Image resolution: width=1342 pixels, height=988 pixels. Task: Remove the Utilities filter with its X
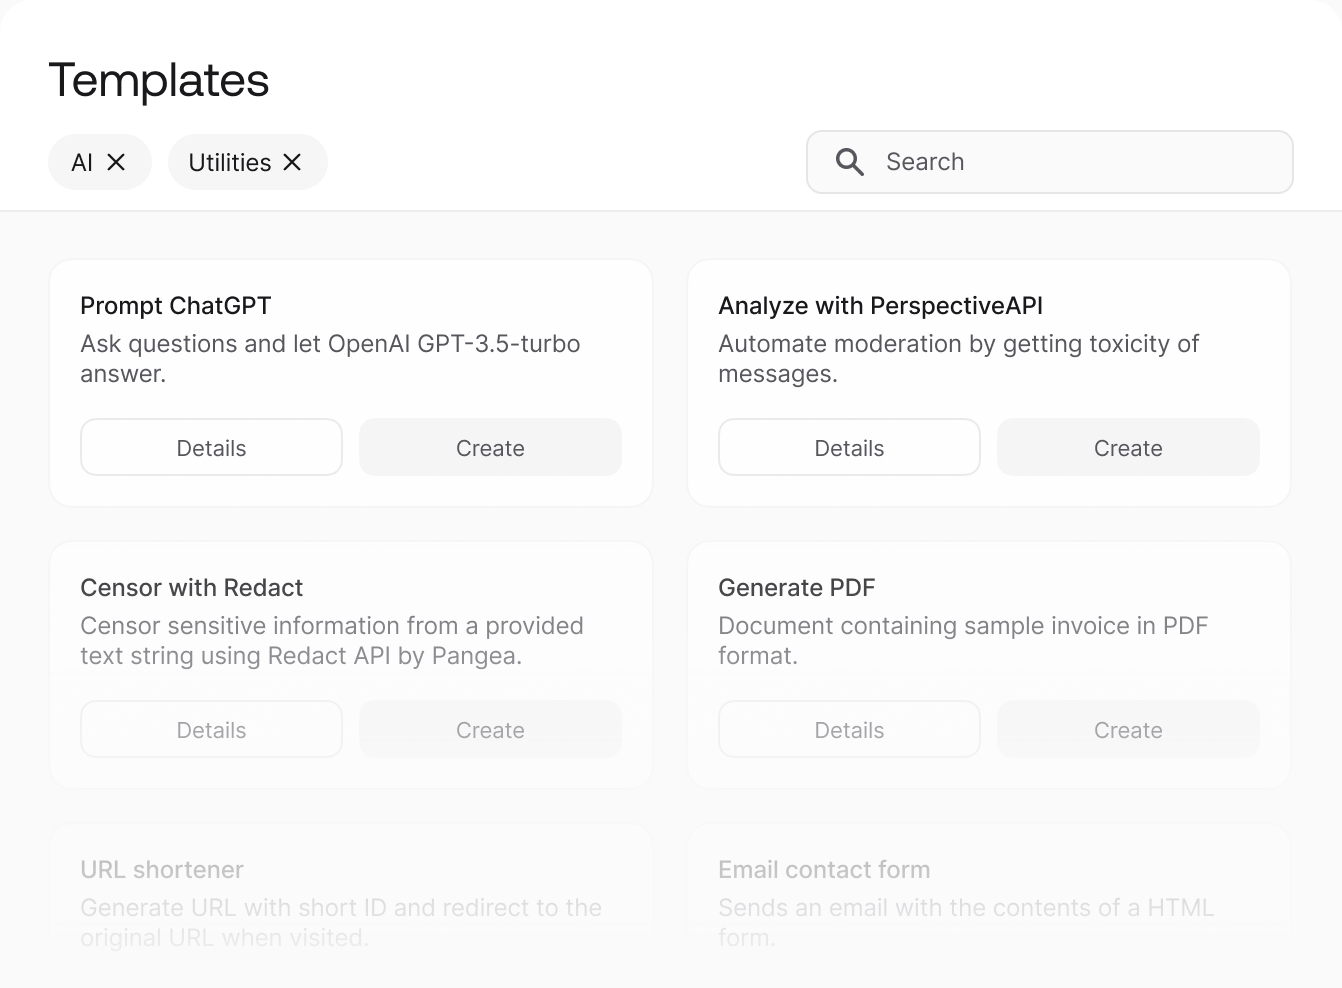tap(292, 162)
